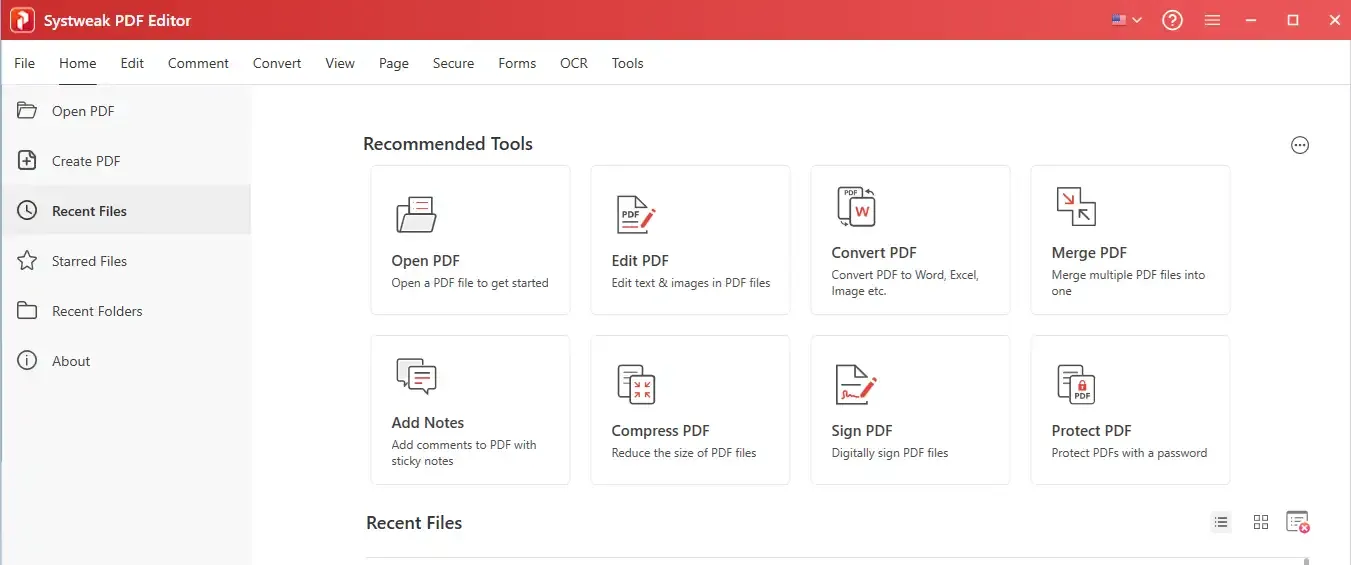Click the Convert PDF tool card icon
Screen dimensions: 1351x565
(x=856, y=206)
